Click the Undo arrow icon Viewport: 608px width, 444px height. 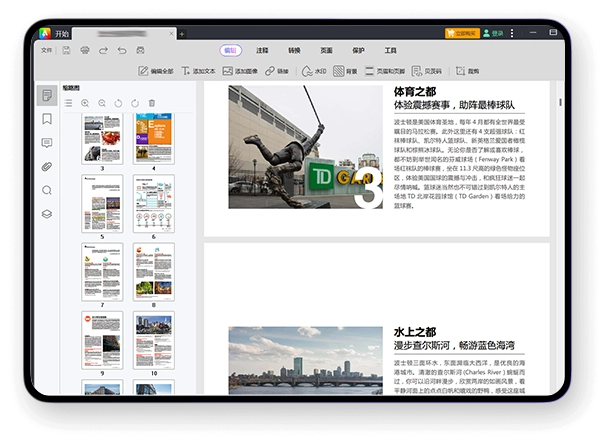coord(122,50)
